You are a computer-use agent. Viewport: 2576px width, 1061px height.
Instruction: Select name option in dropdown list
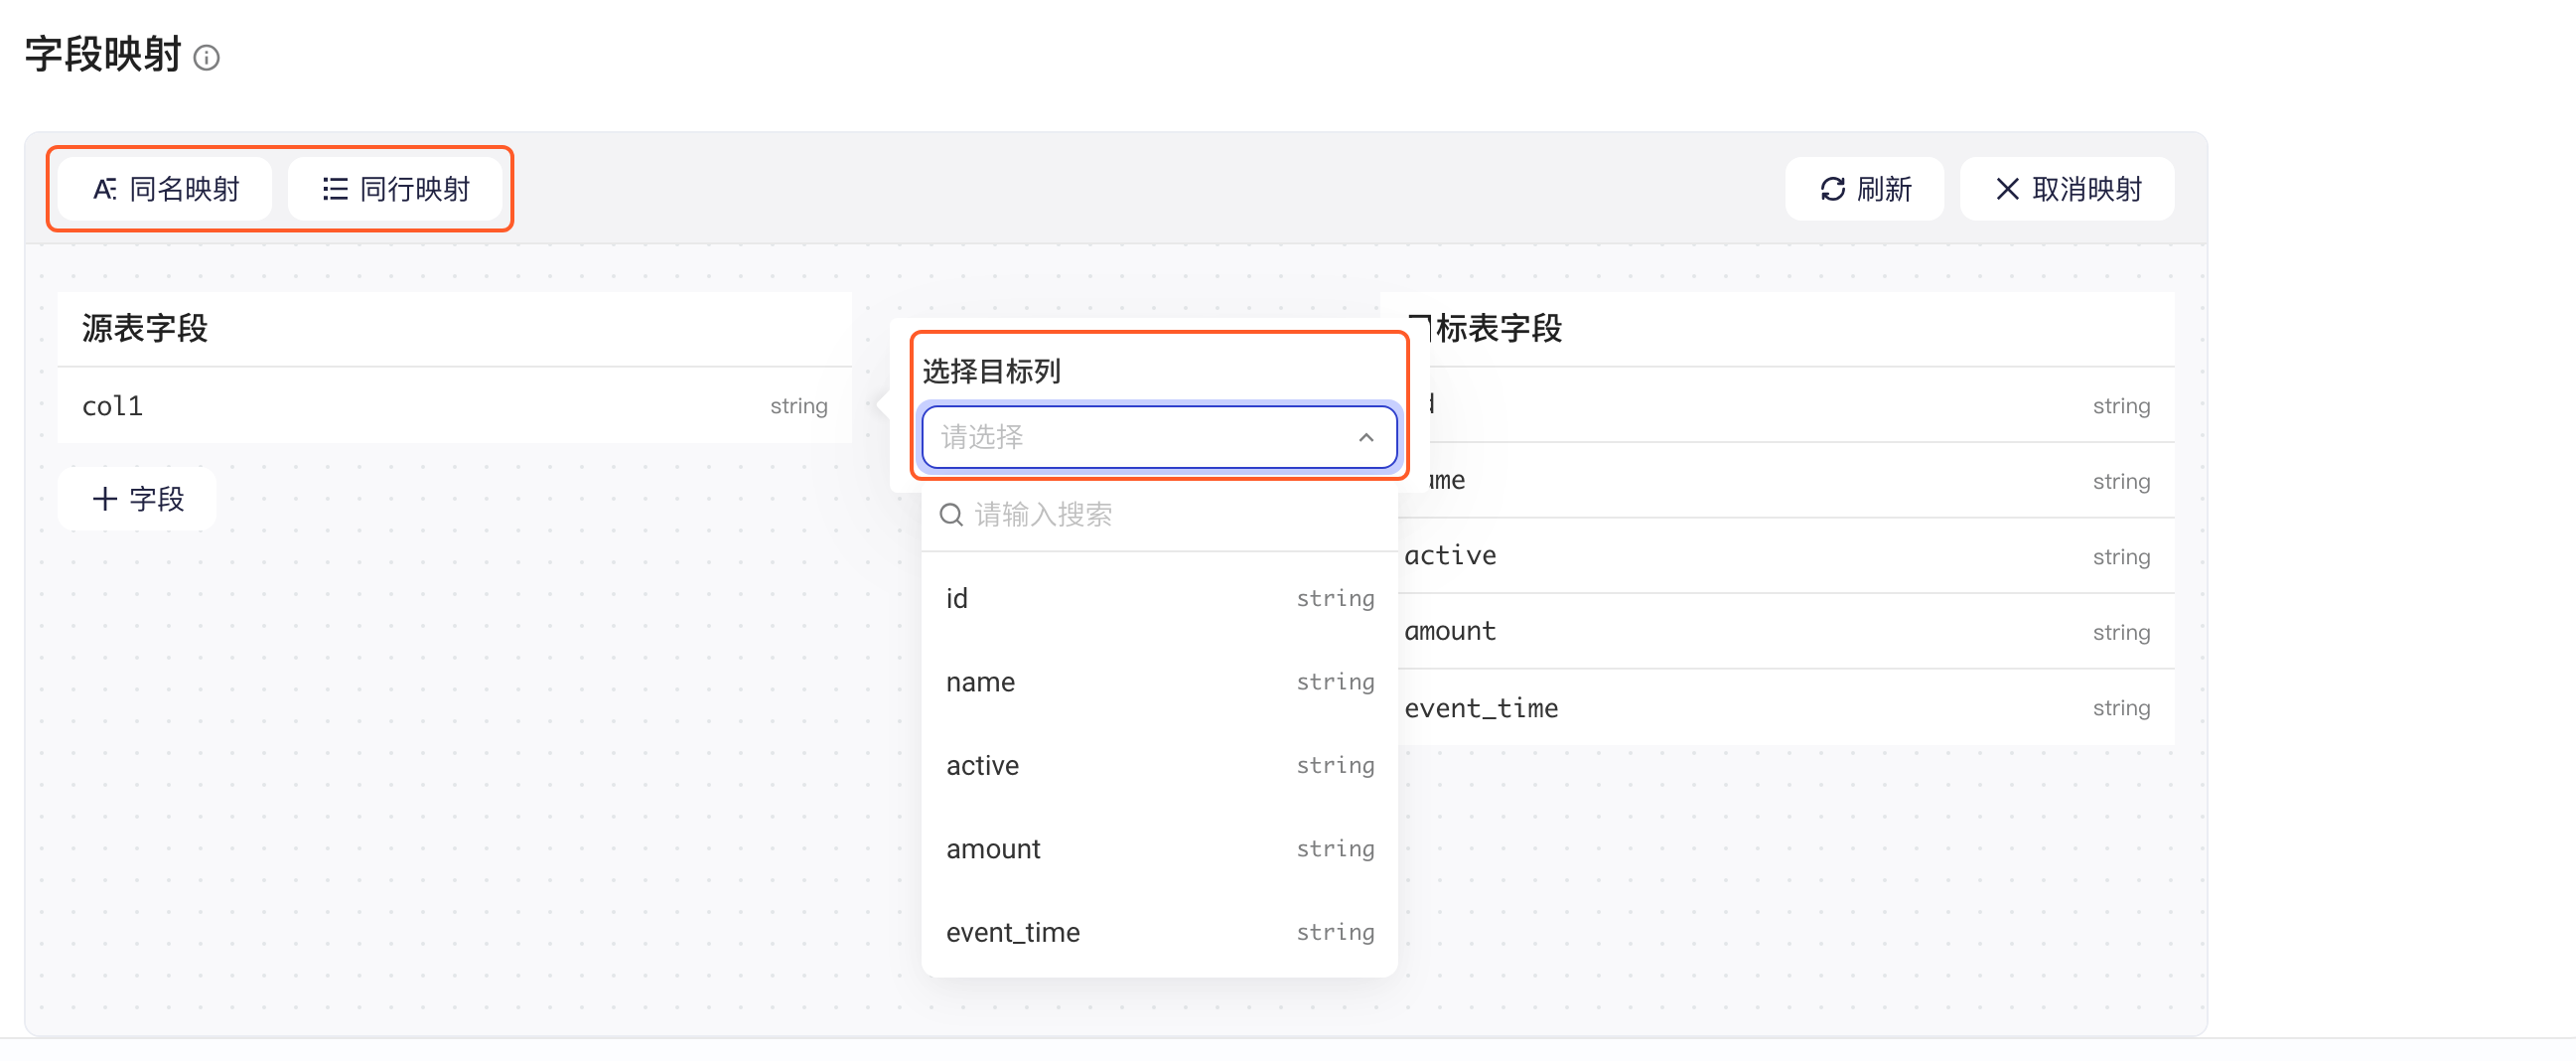pyautogui.click(x=1158, y=682)
